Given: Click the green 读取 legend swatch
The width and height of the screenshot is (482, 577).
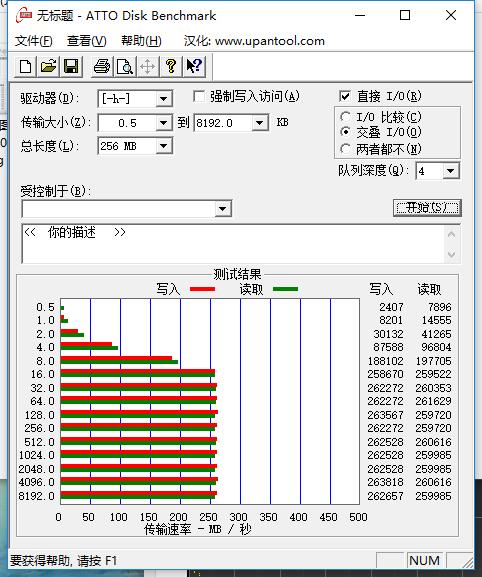Looking at the screenshot, I should coord(286,289).
